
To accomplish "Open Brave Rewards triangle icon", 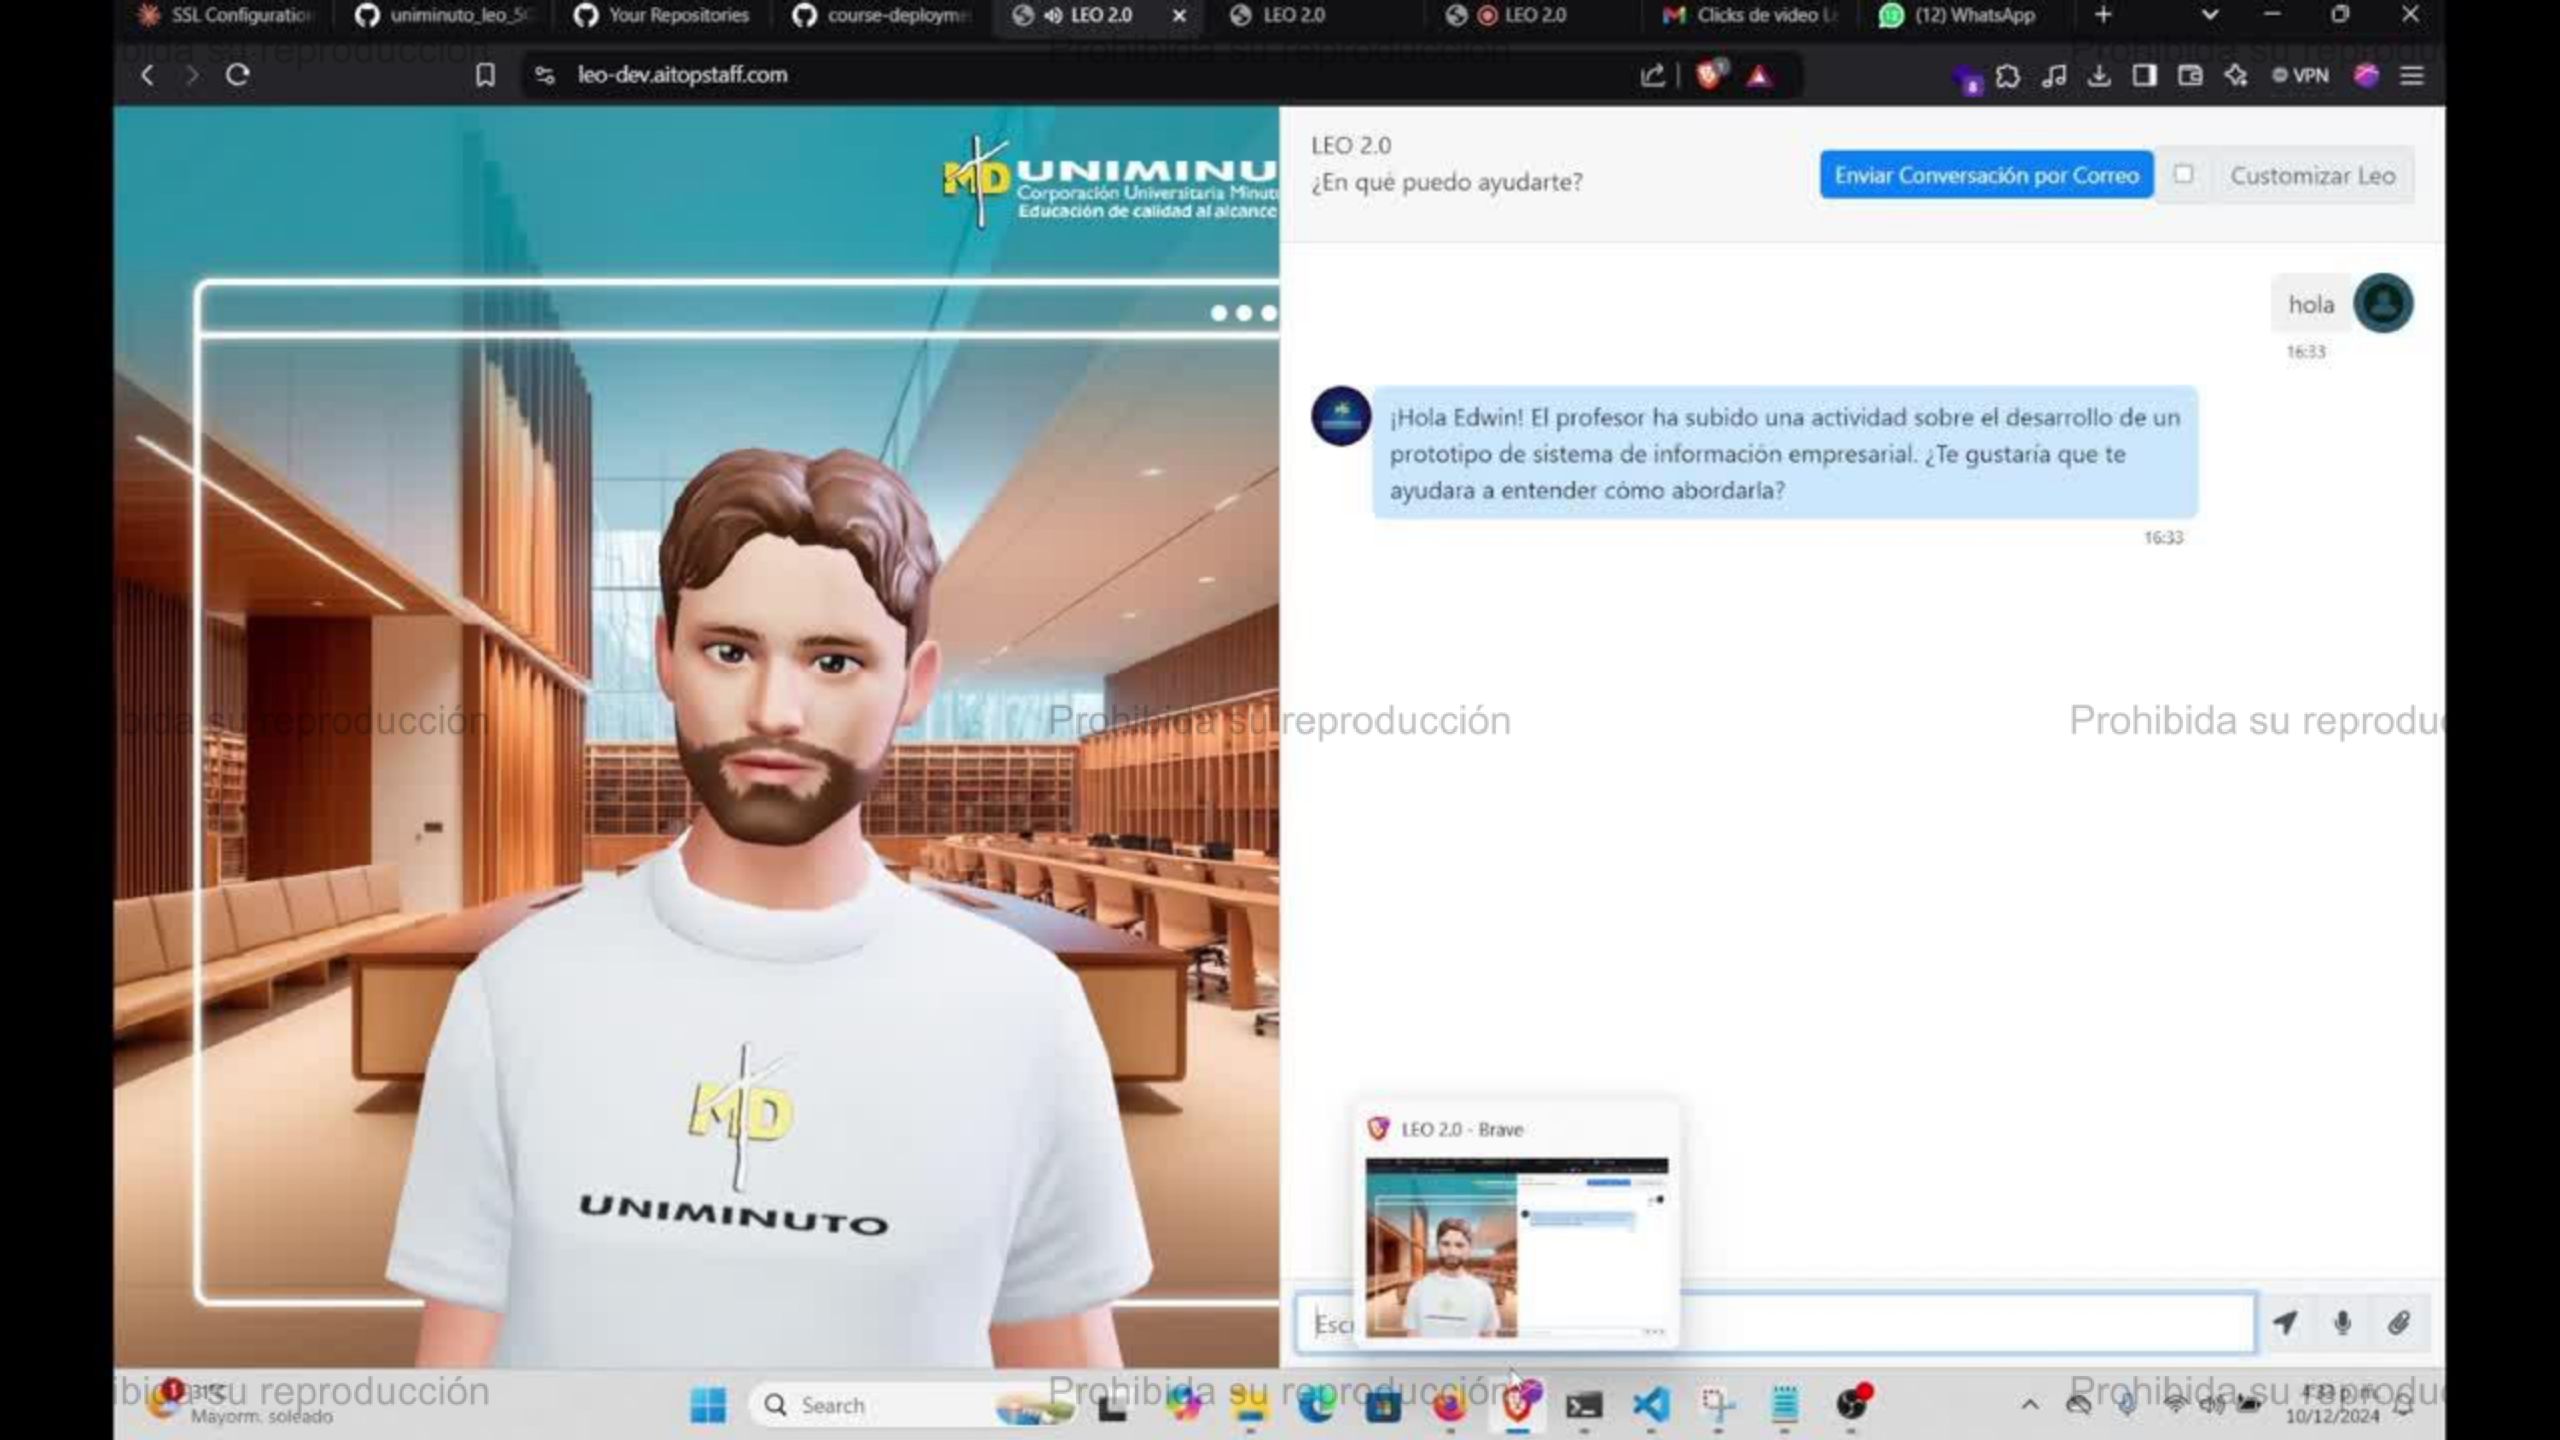I will tap(1759, 75).
